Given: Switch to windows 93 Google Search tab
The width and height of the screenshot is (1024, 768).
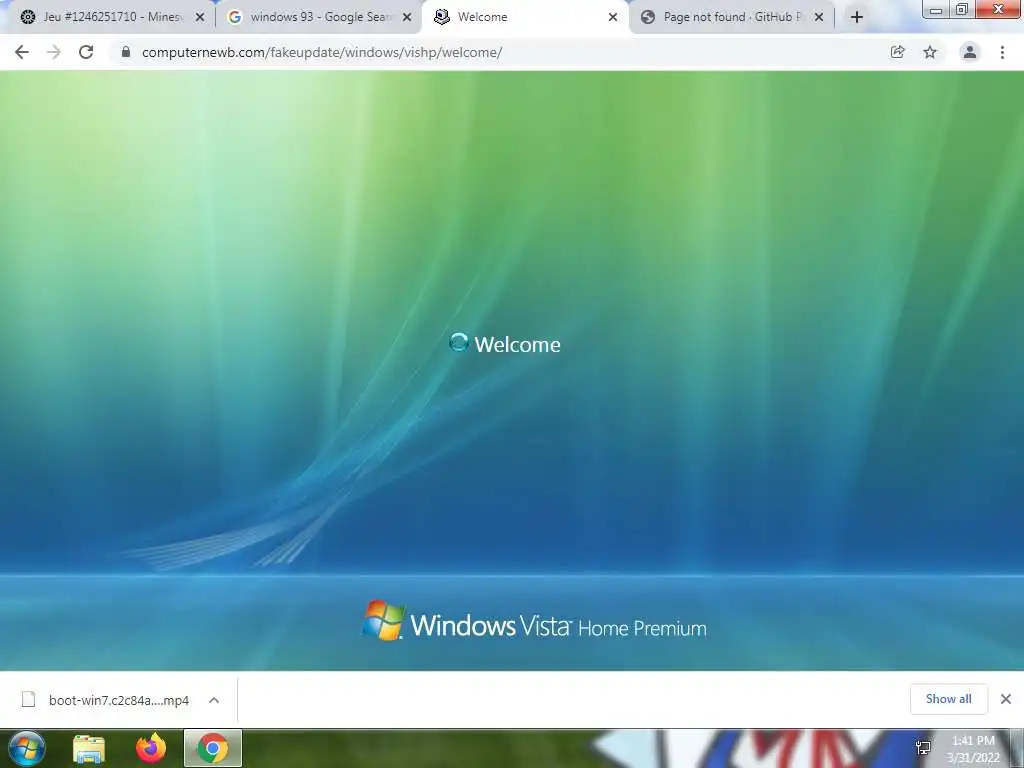Looking at the screenshot, I should point(320,17).
